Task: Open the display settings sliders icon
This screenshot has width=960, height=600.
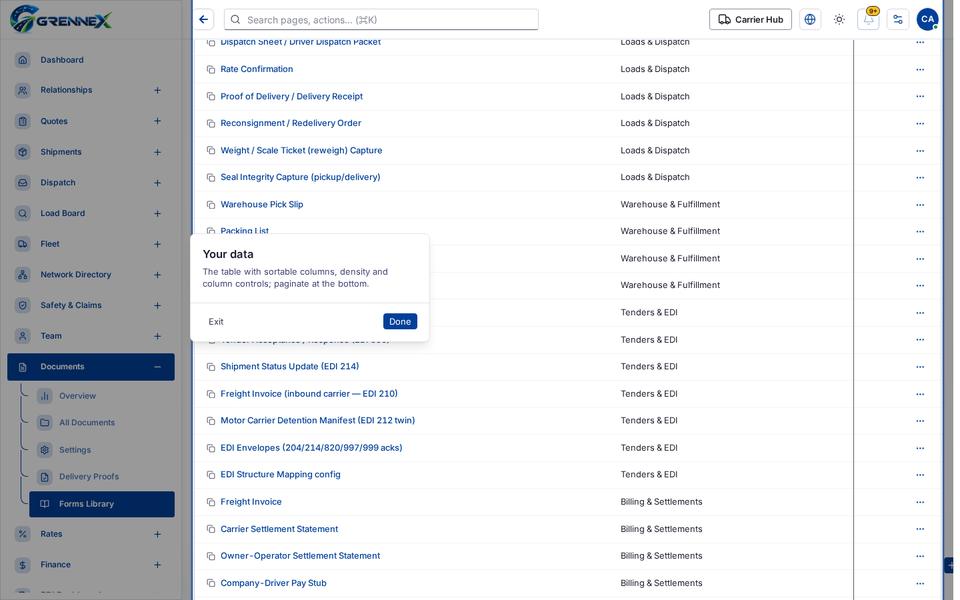Action: [x=898, y=20]
